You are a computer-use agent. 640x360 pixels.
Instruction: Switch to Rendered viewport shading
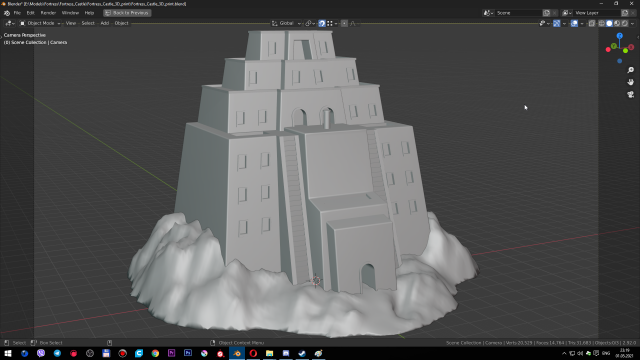coord(625,24)
